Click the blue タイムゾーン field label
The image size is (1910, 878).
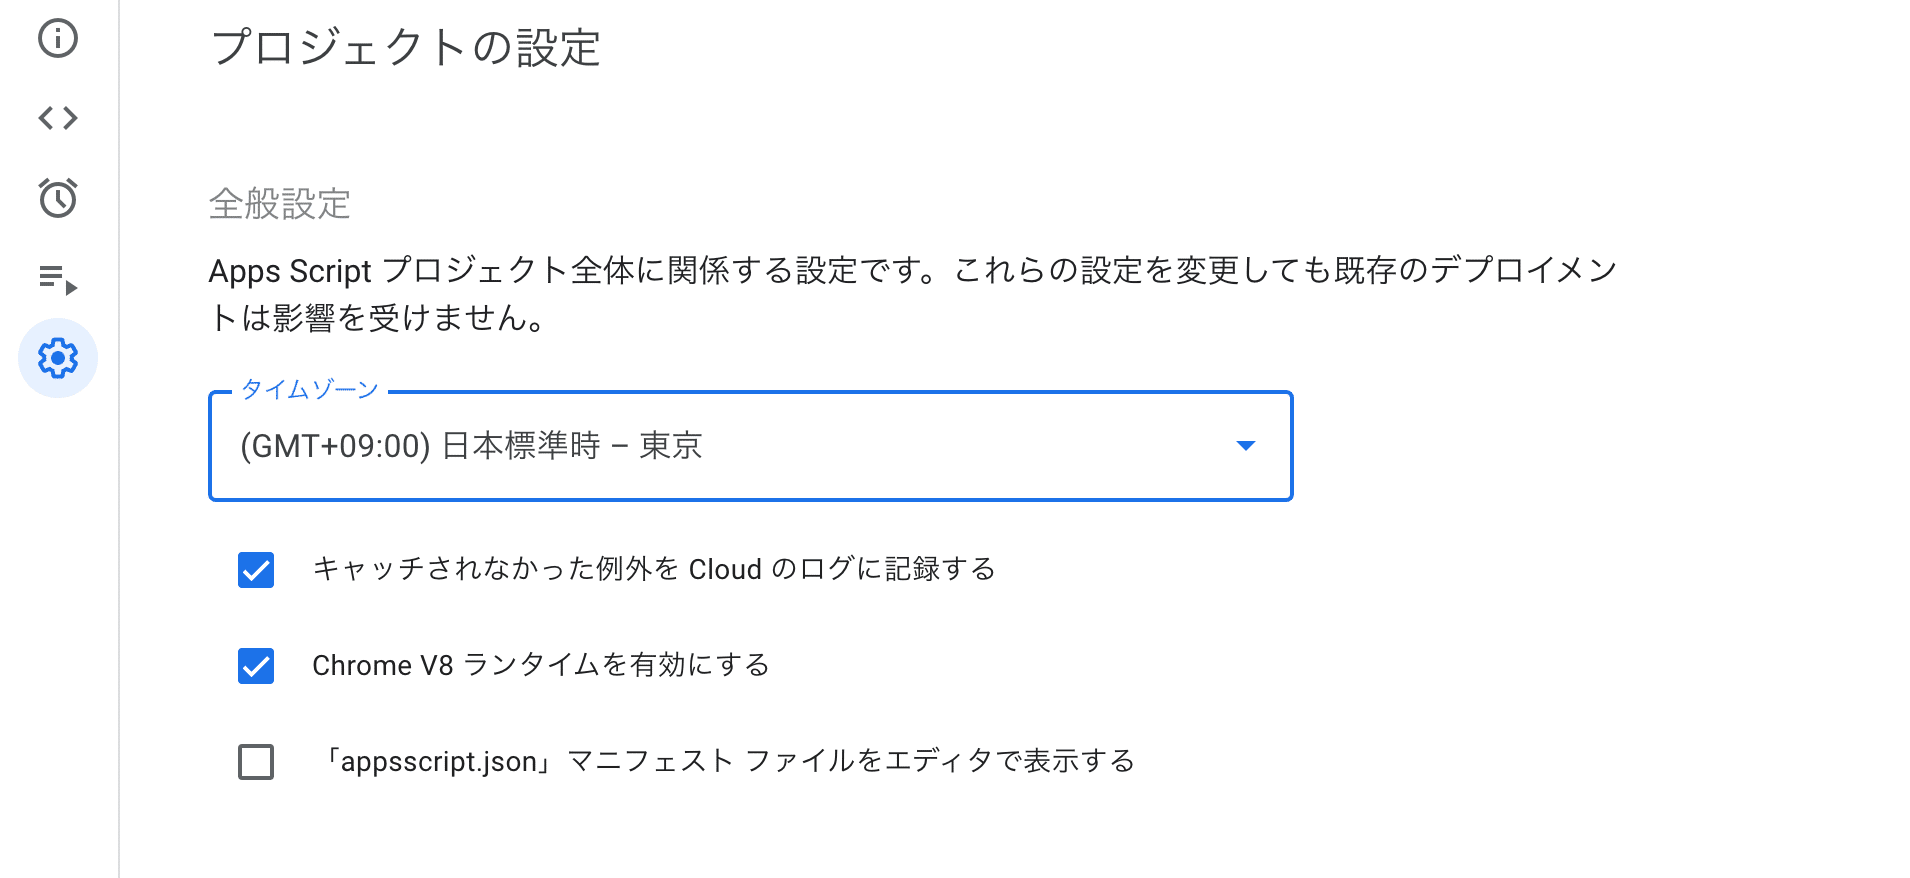310,390
